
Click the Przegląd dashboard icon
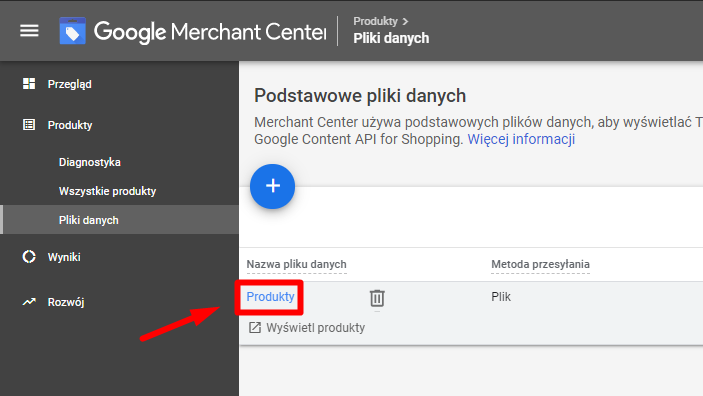(x=29, y=84)
